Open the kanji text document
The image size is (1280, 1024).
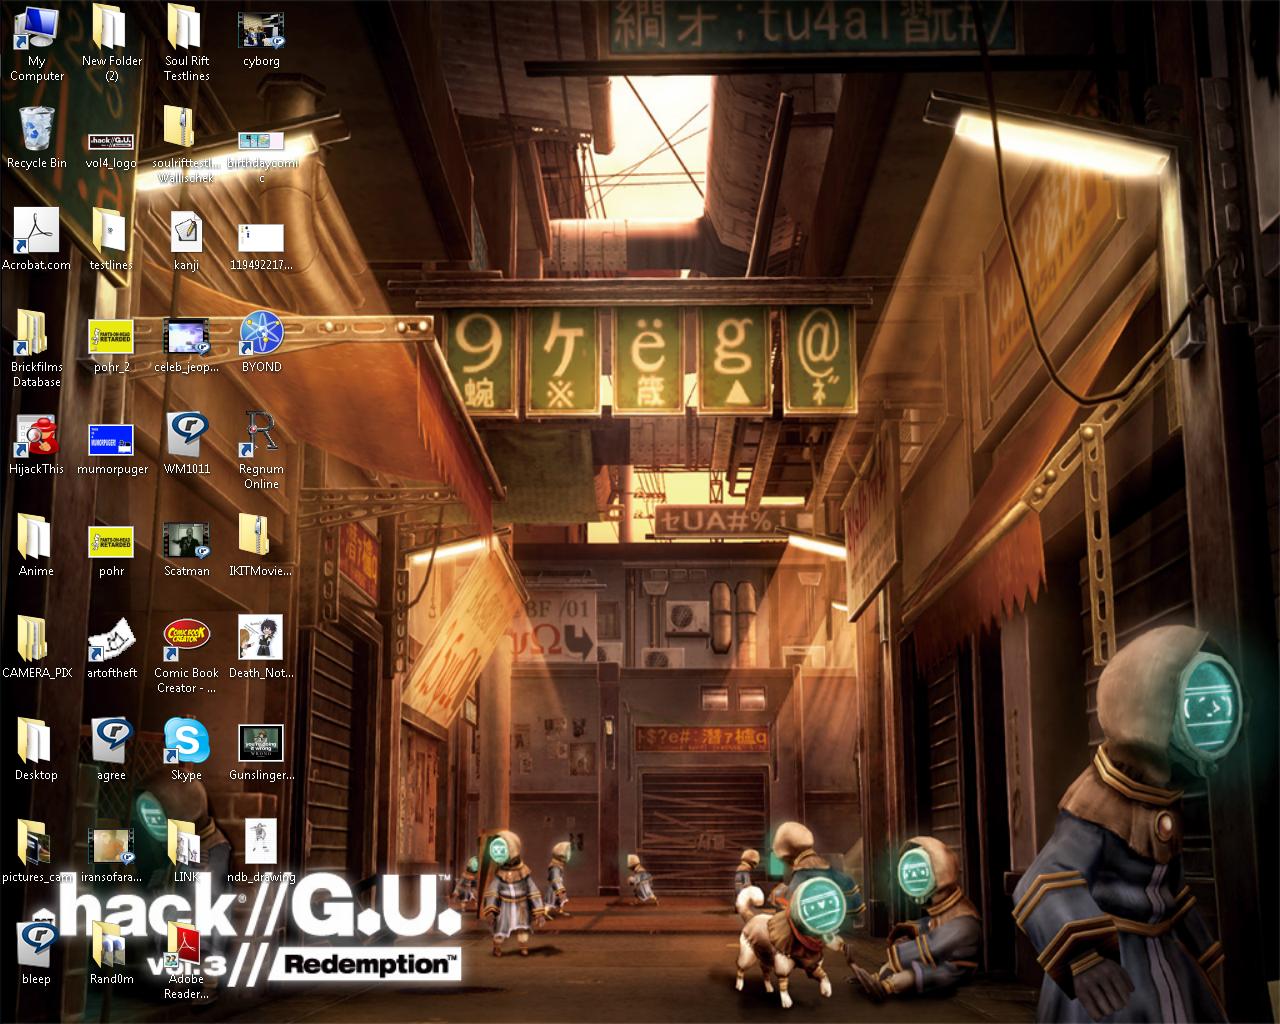pyautogui.click(x=186, y=237)
